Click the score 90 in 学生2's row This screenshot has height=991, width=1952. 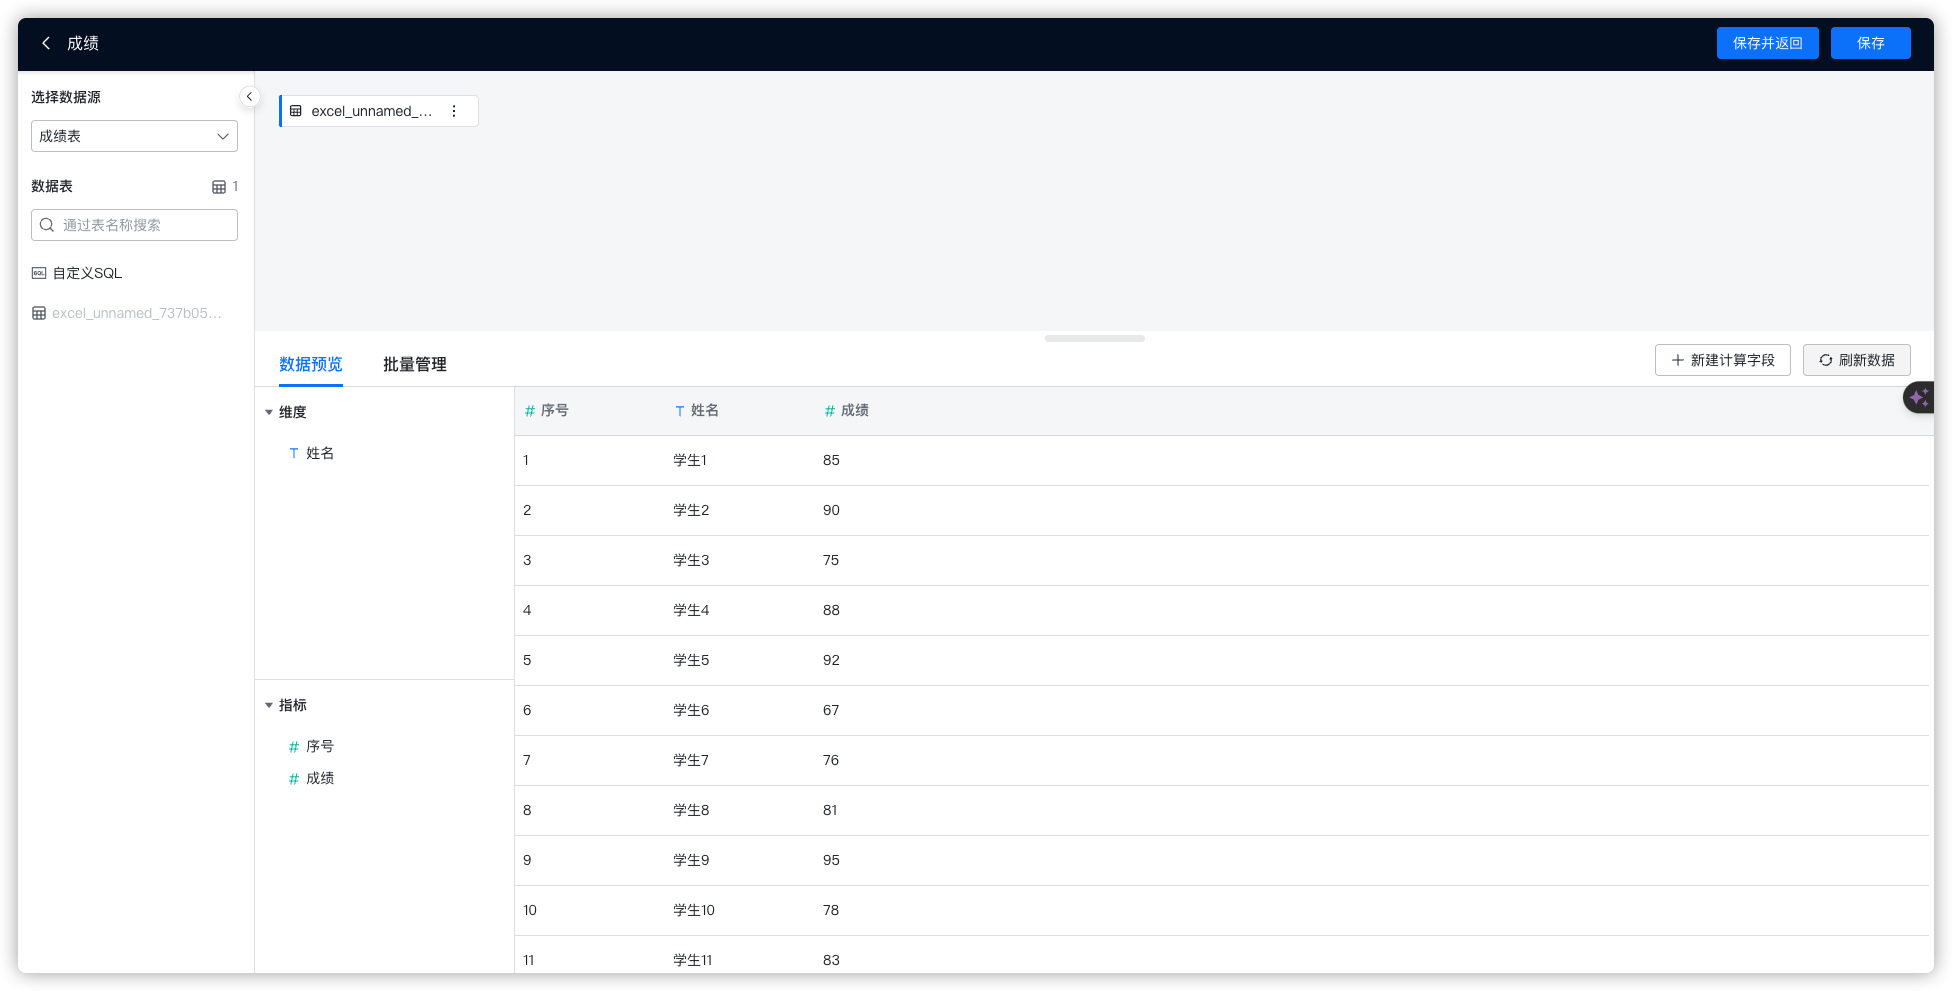pos(831,510)
